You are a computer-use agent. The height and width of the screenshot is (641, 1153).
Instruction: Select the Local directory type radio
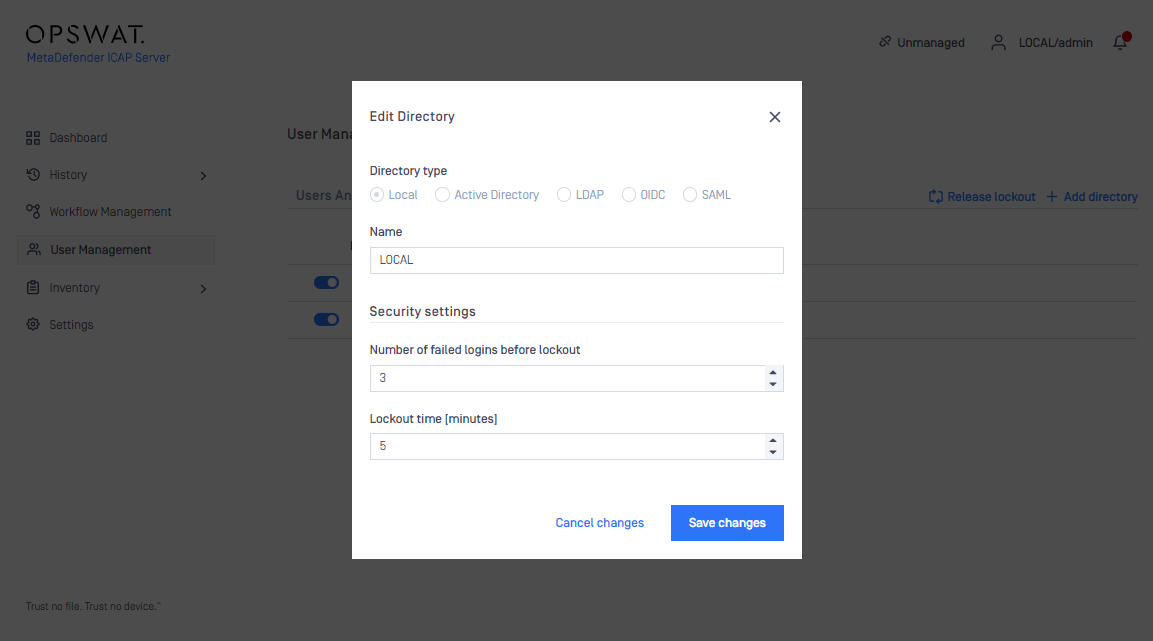coord(376,195)
